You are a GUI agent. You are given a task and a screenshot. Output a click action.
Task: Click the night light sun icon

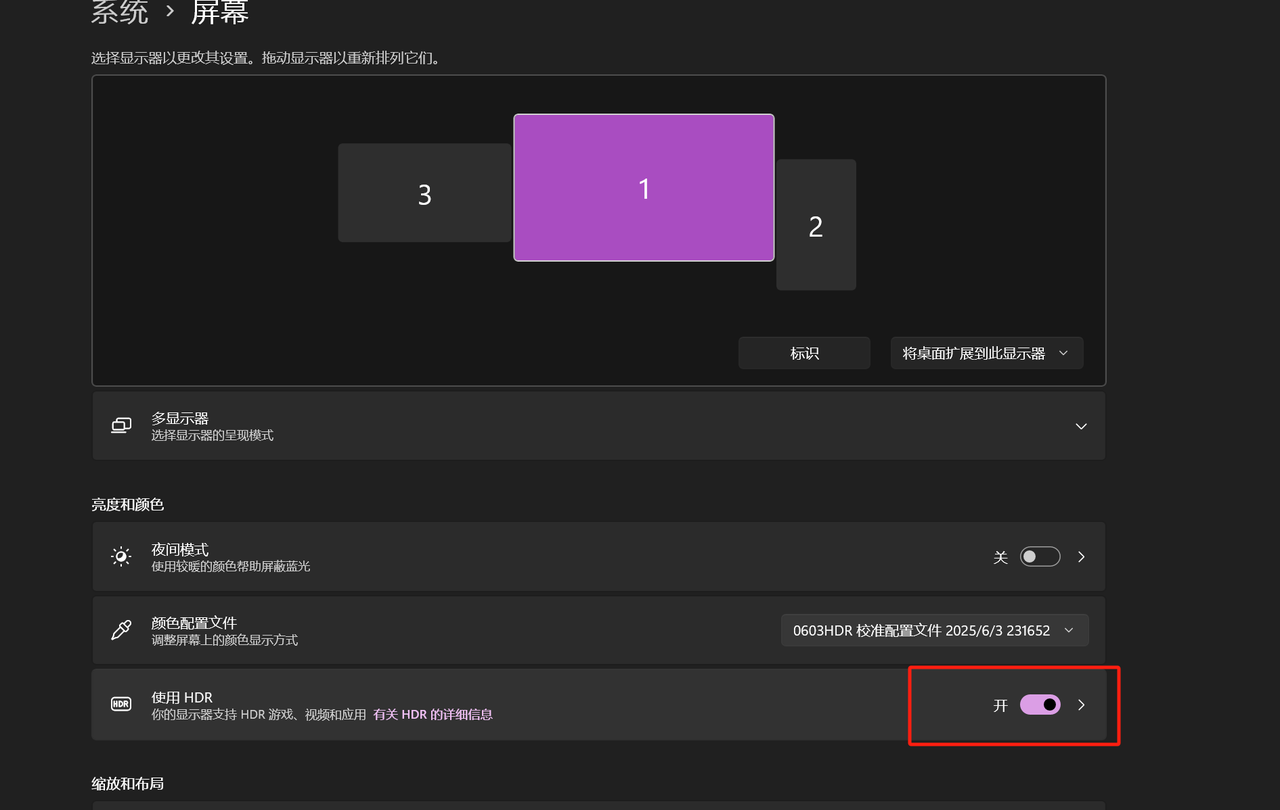(120, 556)
